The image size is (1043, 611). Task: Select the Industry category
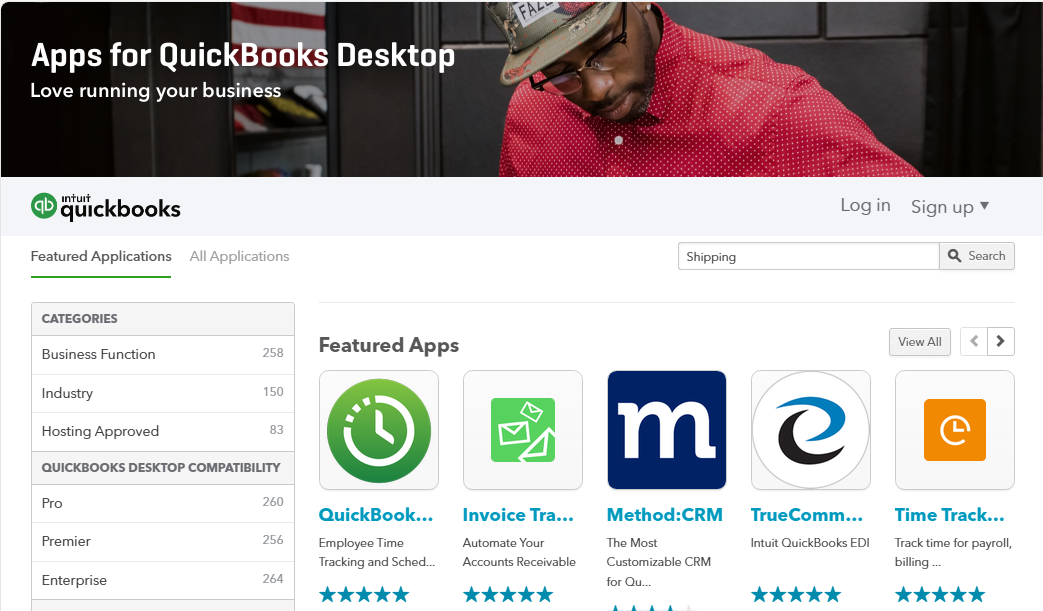(163, 393)
